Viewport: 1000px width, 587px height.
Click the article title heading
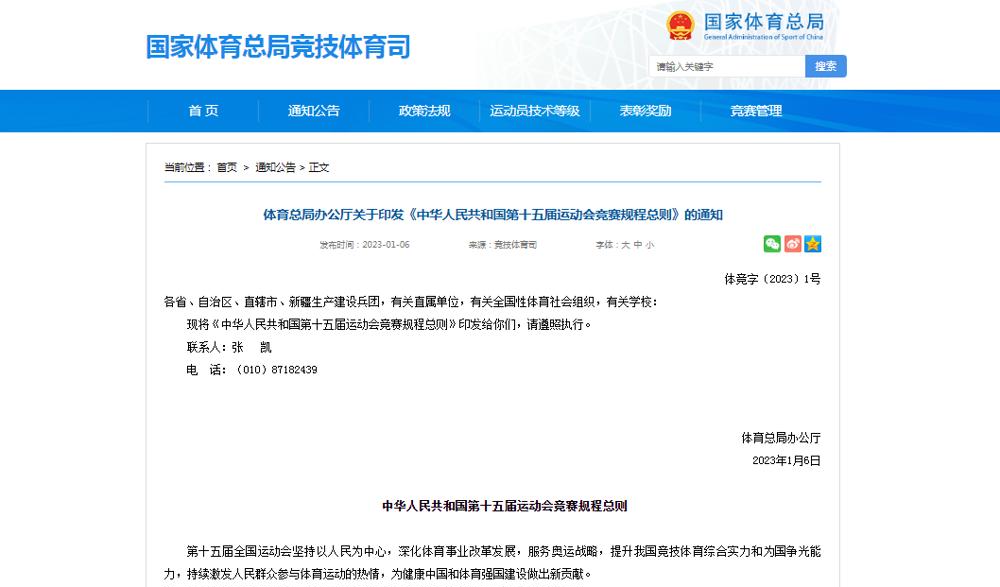492,214
